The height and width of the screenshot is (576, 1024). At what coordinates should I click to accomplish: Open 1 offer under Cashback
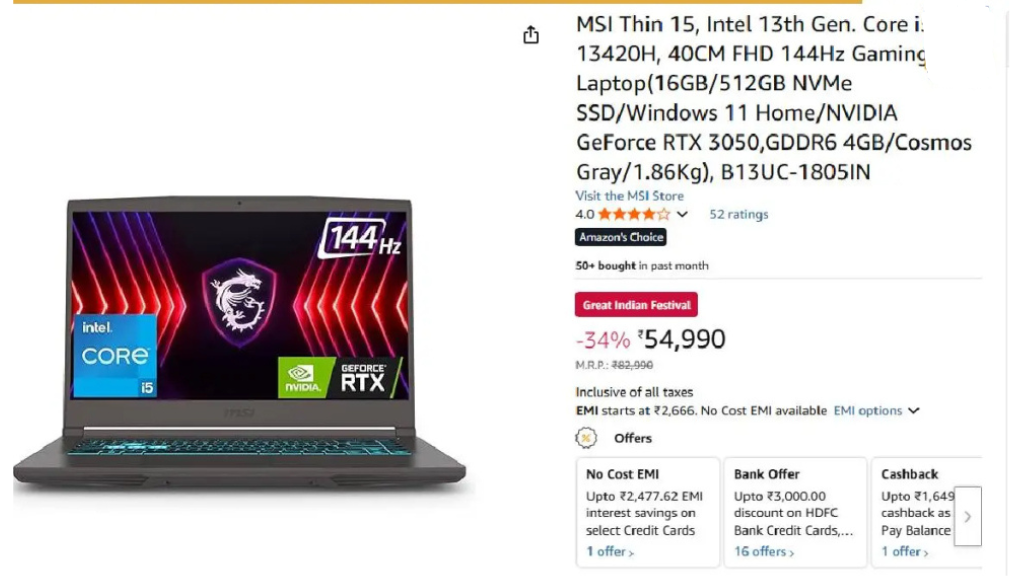pyautogui.click(x=904, y=552)
